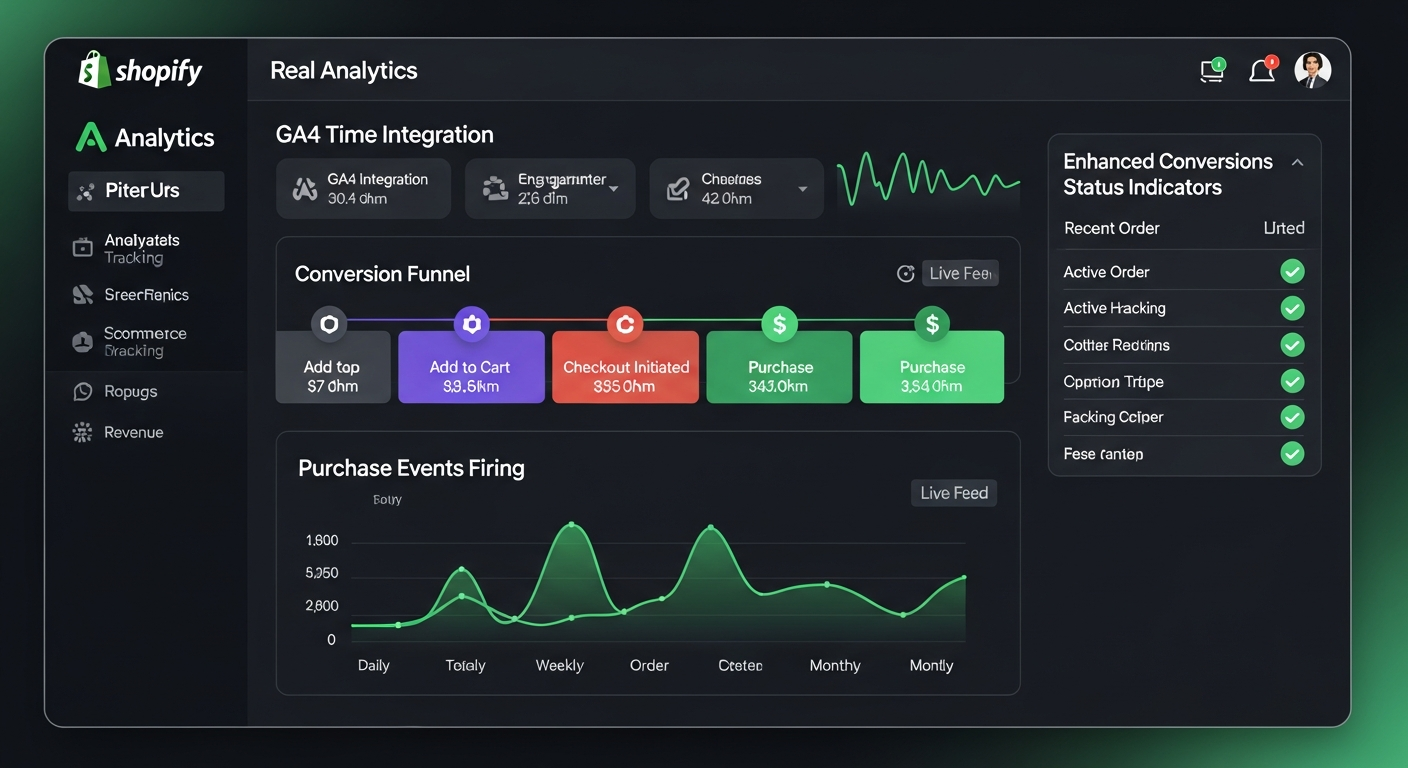Open the notifications bell icon

point(1262,70)
